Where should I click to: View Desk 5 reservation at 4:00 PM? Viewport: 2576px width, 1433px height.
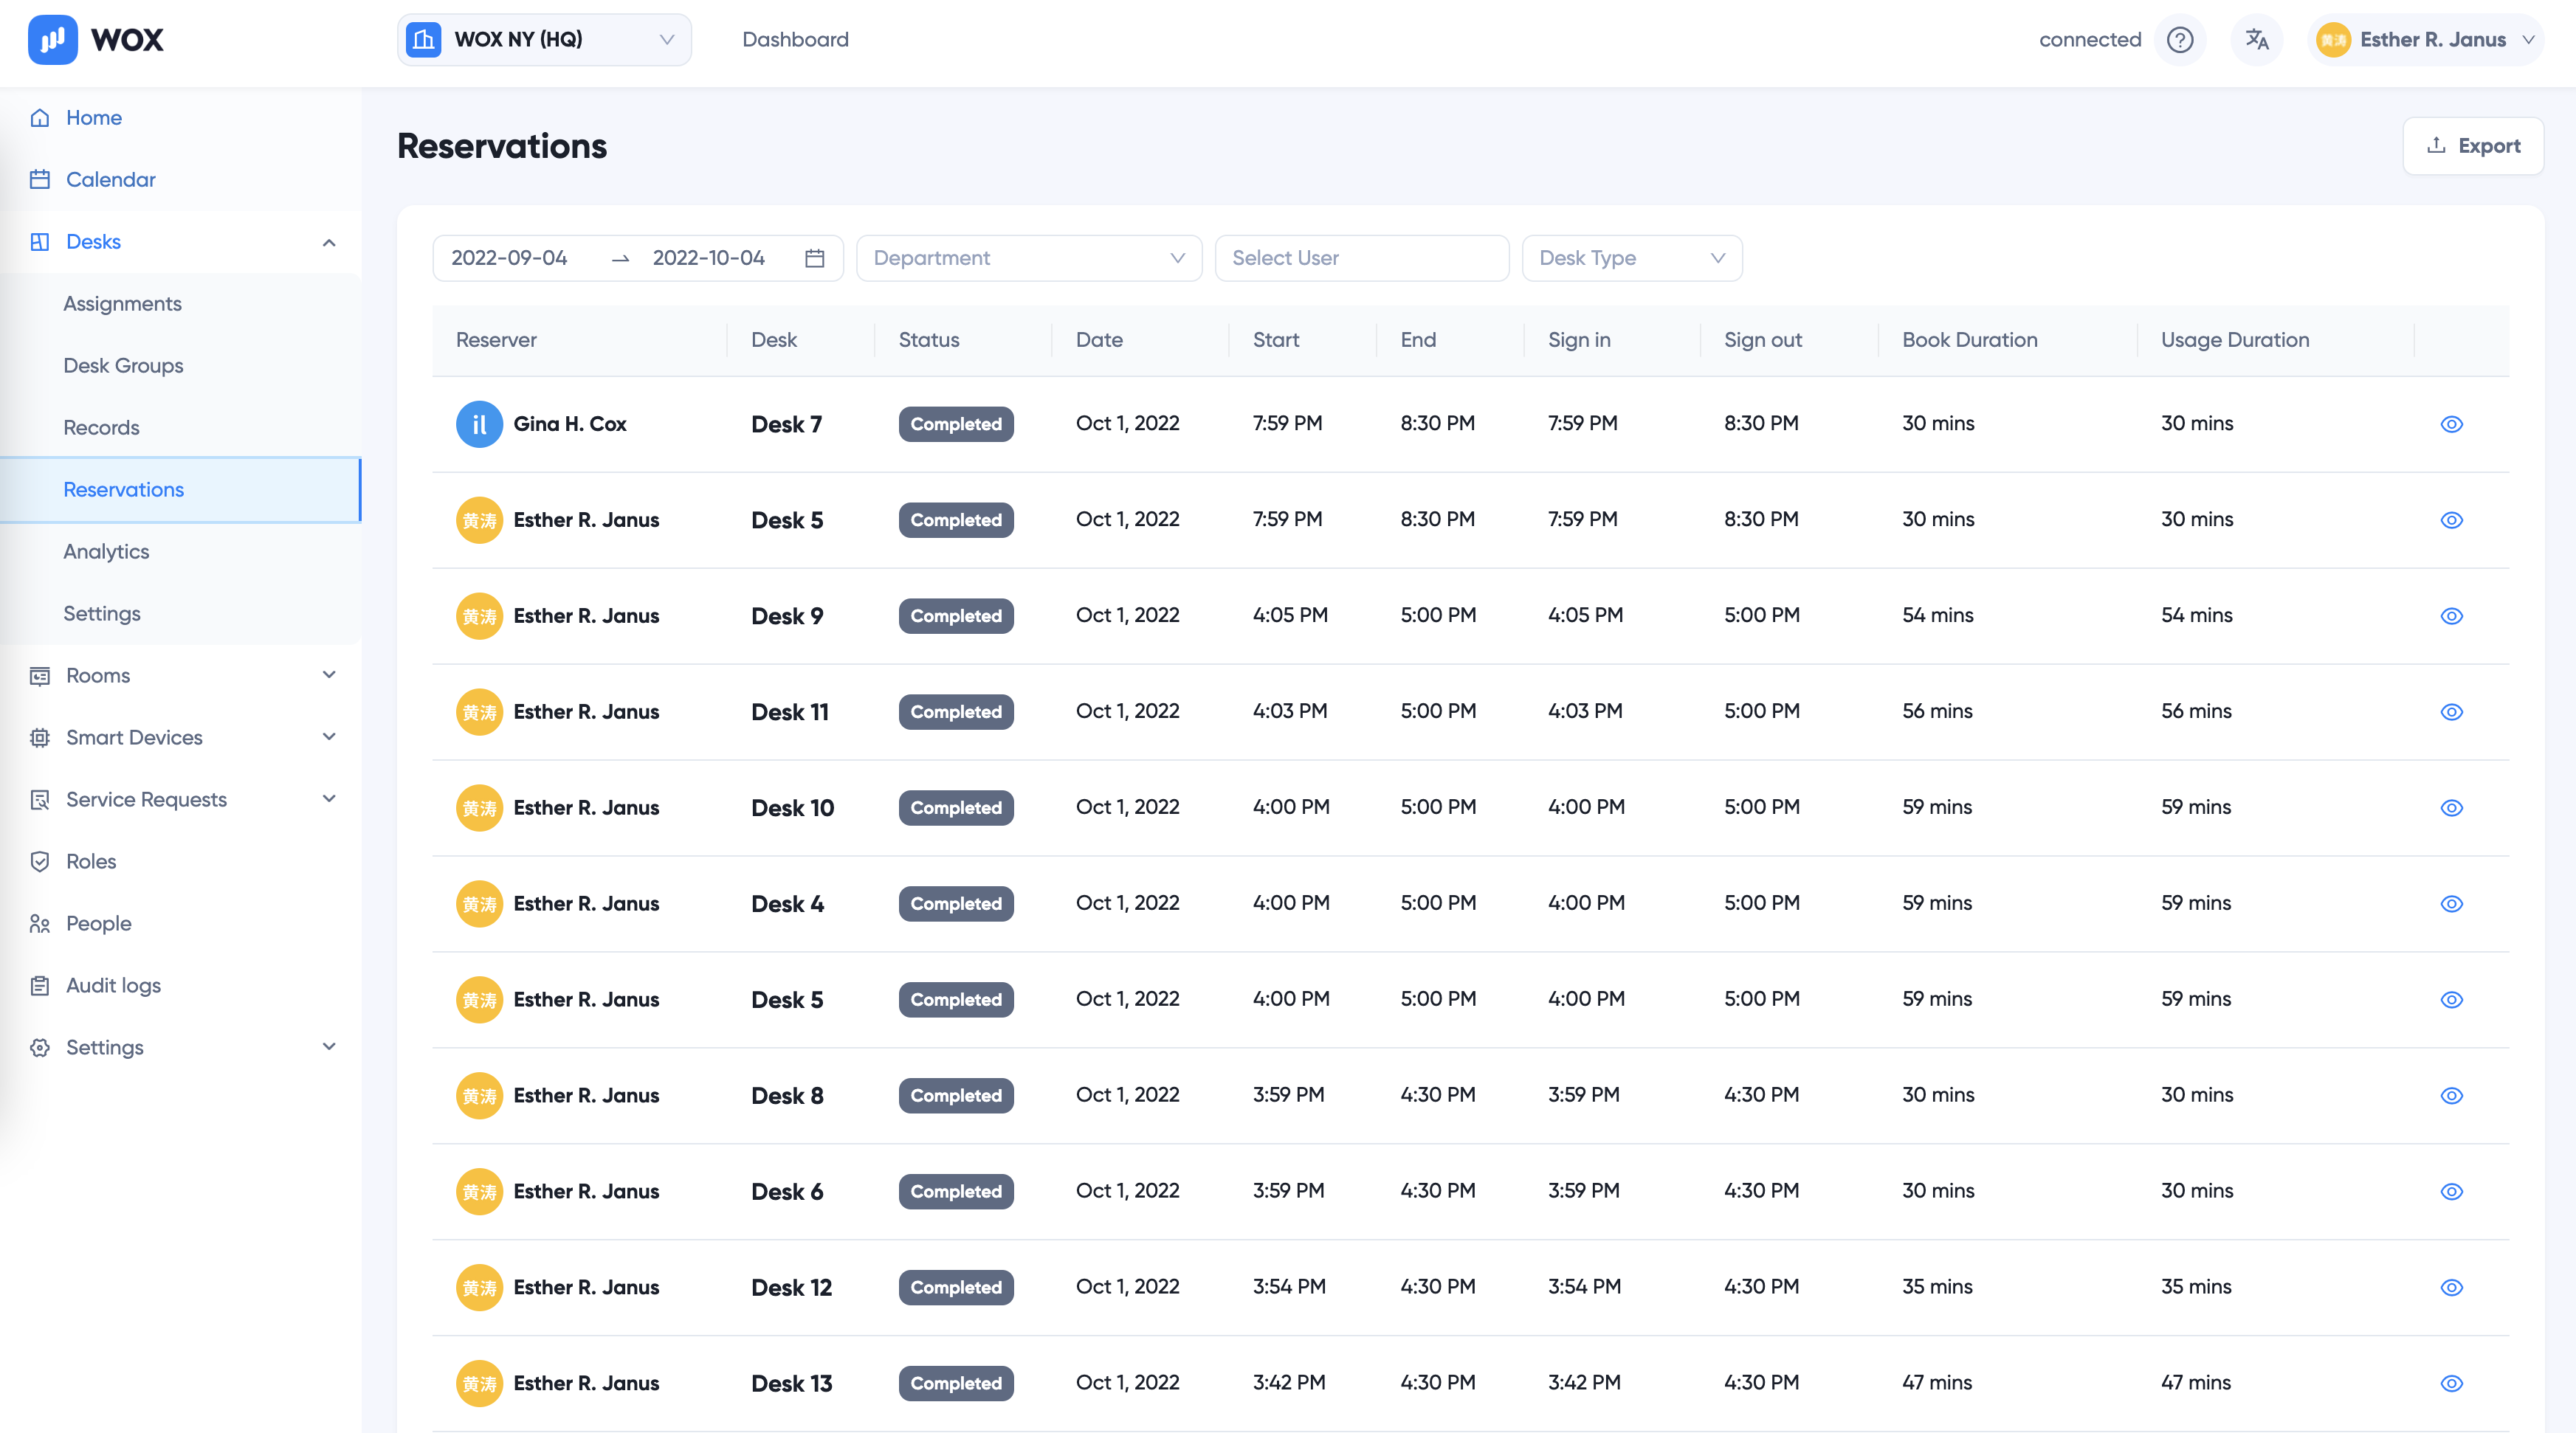pyautogui.click(x=2452, y=1000)
